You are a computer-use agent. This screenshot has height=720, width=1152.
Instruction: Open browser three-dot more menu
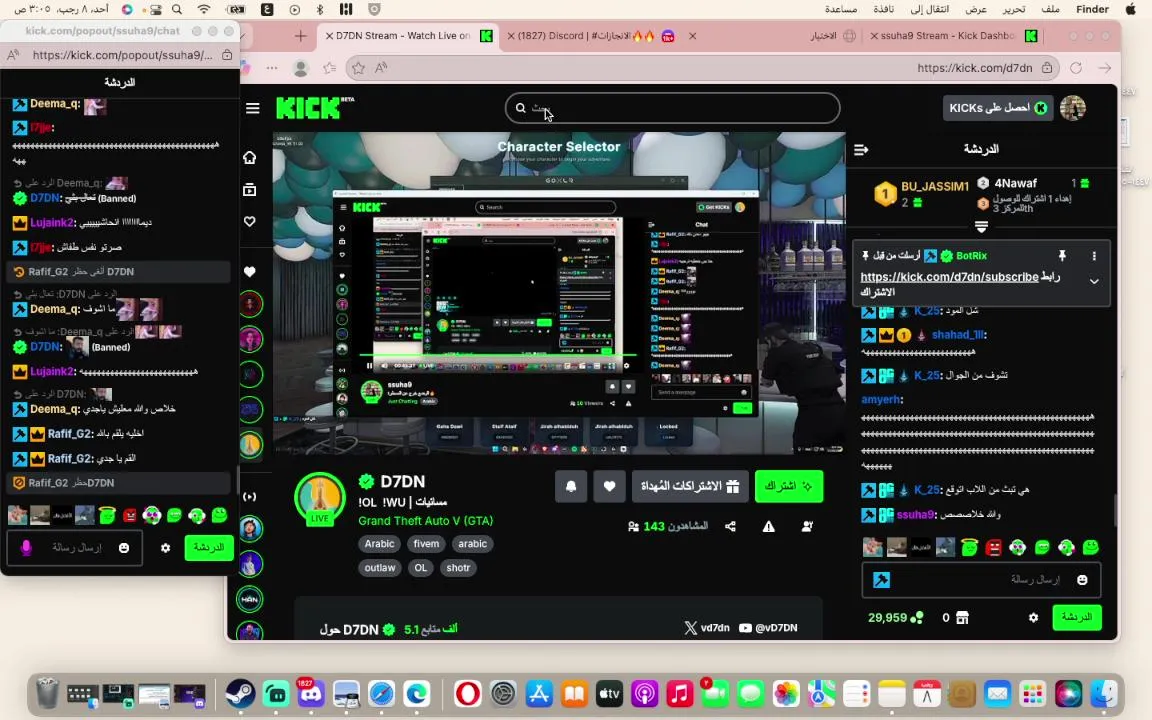pyautogui.click(x=272, y=68)
